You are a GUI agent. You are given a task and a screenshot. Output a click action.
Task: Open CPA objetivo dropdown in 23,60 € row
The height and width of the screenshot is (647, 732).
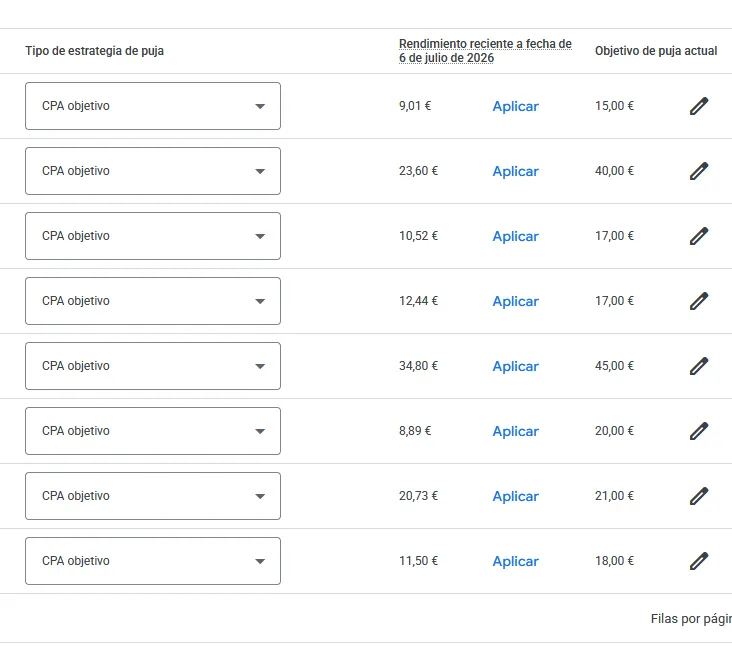coord(153,171)
